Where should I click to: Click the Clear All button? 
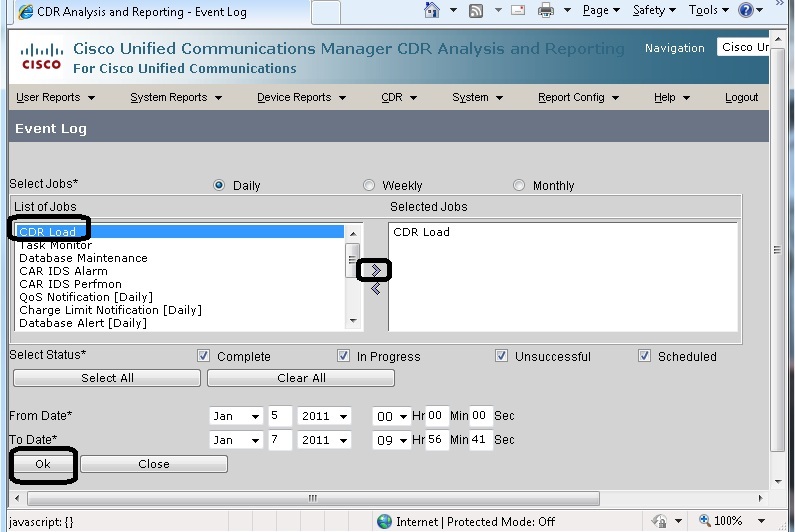click(301, 378)
